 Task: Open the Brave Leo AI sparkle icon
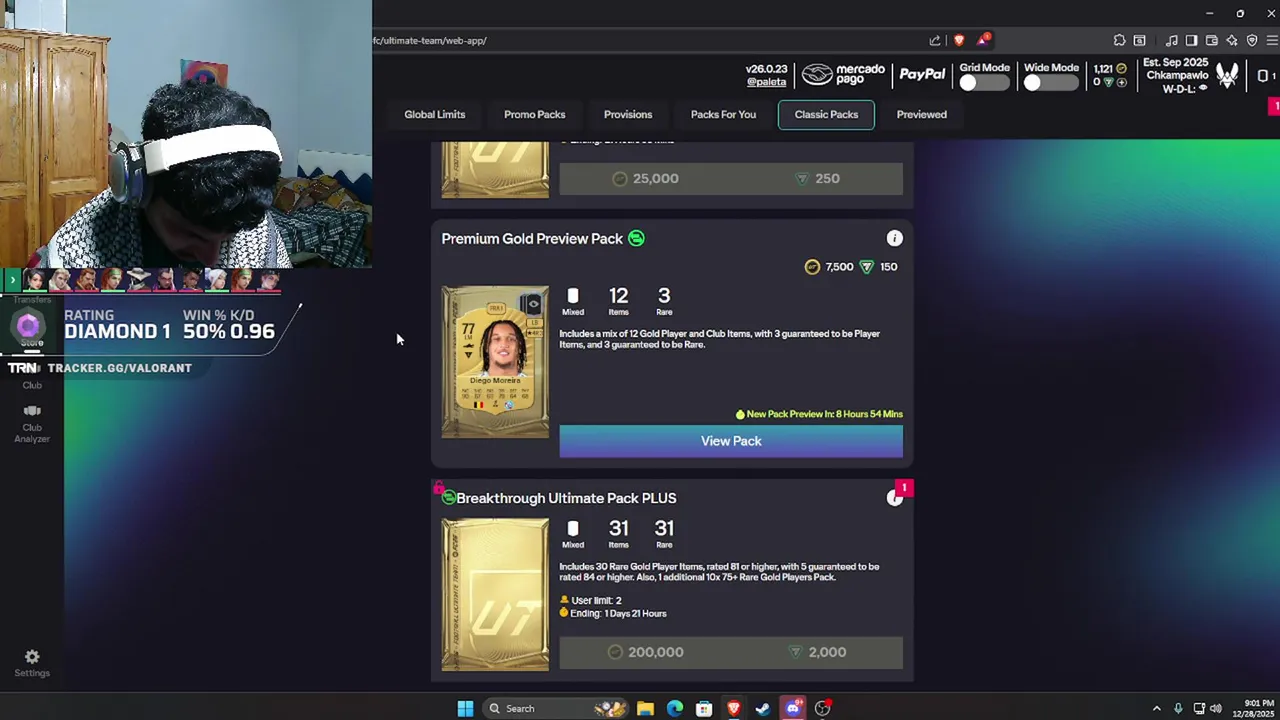1232,40
